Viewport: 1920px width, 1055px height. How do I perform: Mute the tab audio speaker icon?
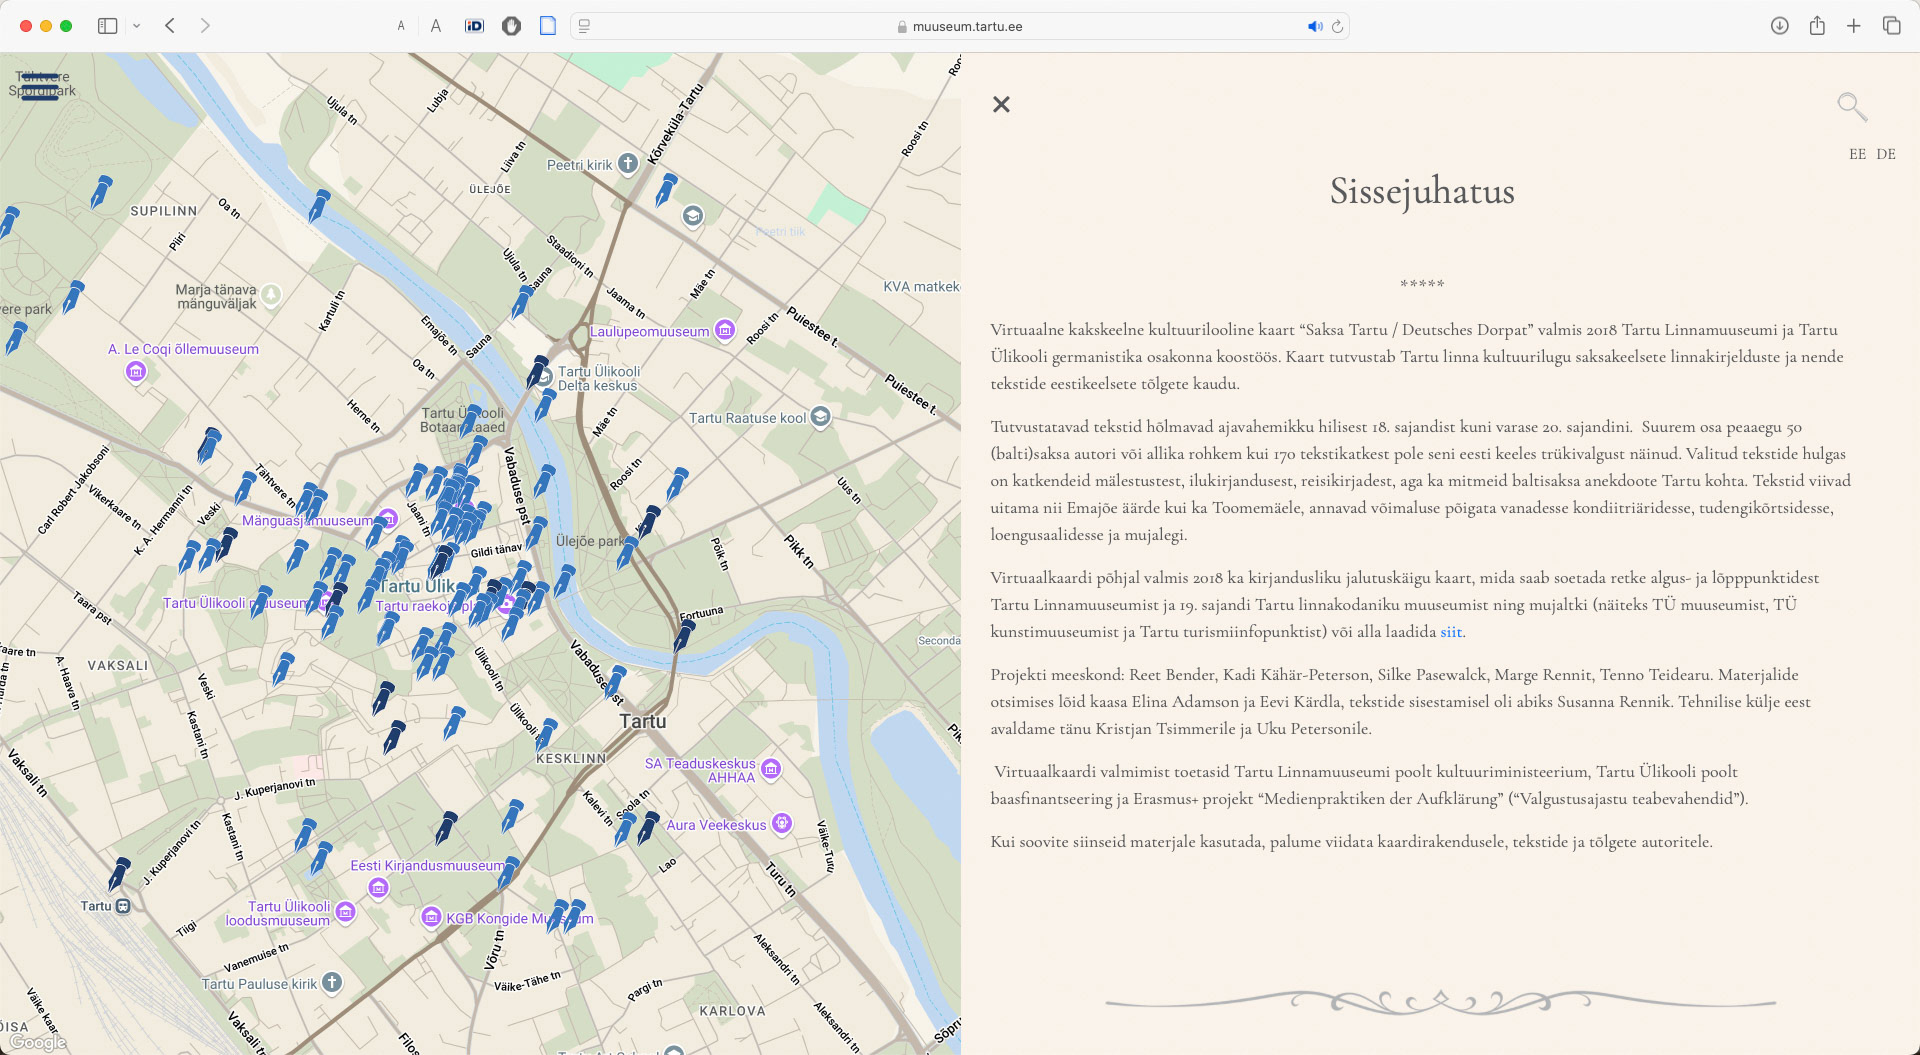pyautogui.click(x=1315, y=26)
